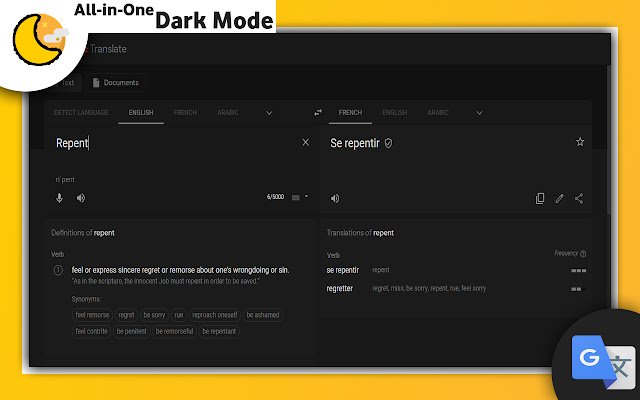The height and width of the screenshot is (400, 640).
Task: Click the 'be remorseful' synonym chip
Action: point(174,331)
